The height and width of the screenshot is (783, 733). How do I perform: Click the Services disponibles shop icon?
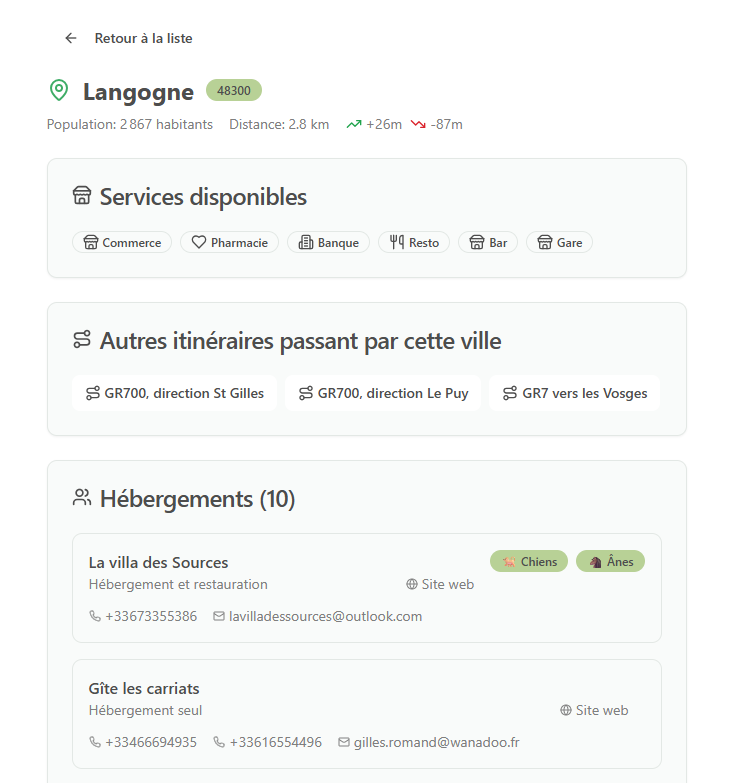(x=82, y=196)
